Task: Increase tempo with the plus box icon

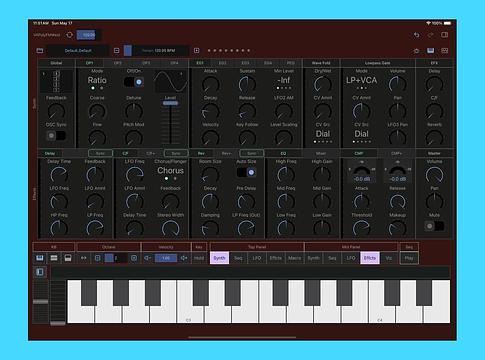Action: pyautogui.click(x=197, y=51)
